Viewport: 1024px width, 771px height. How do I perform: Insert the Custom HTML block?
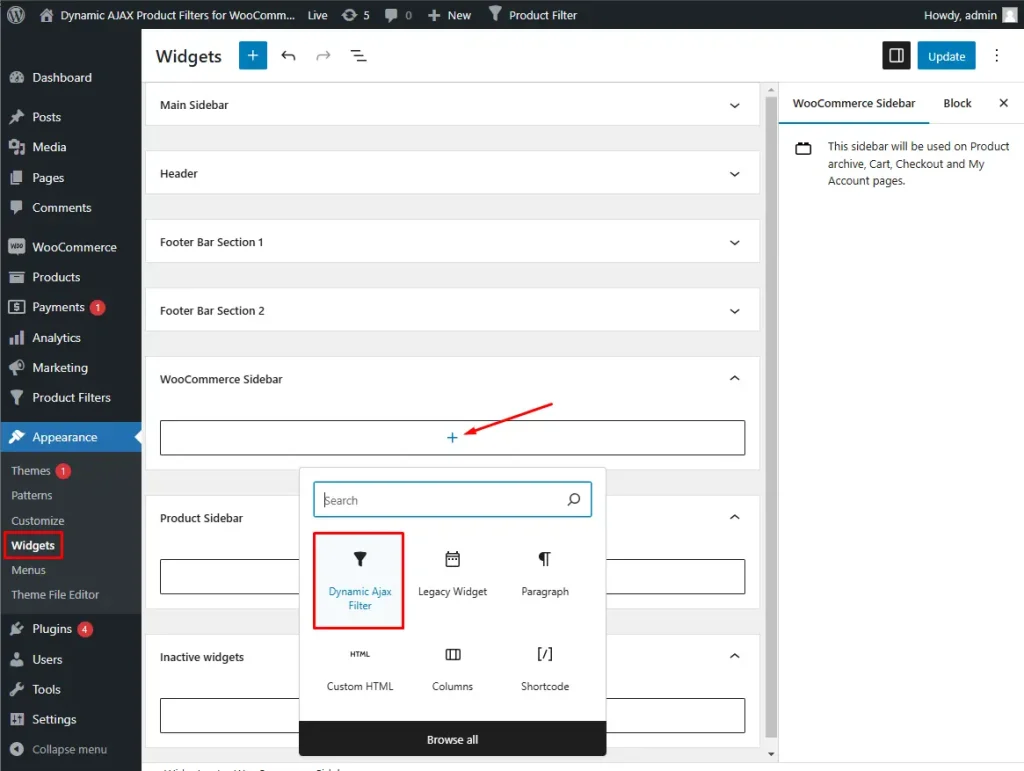click(x=359, y=670)
